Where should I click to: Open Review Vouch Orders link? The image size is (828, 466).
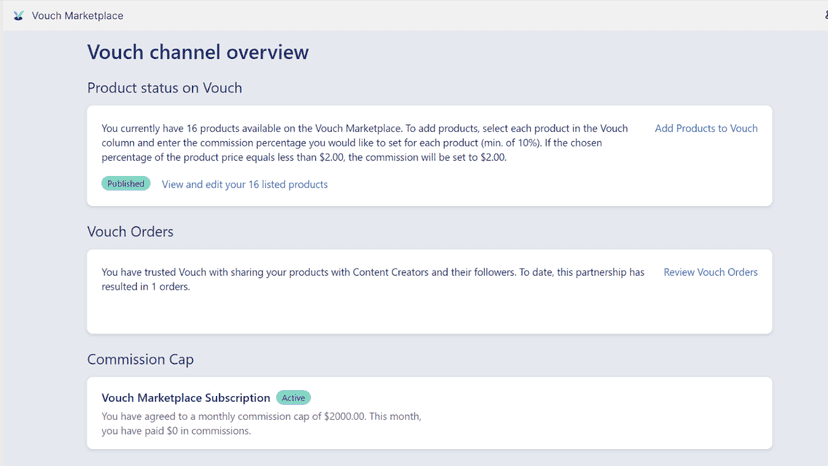click(x=710, y=272)
